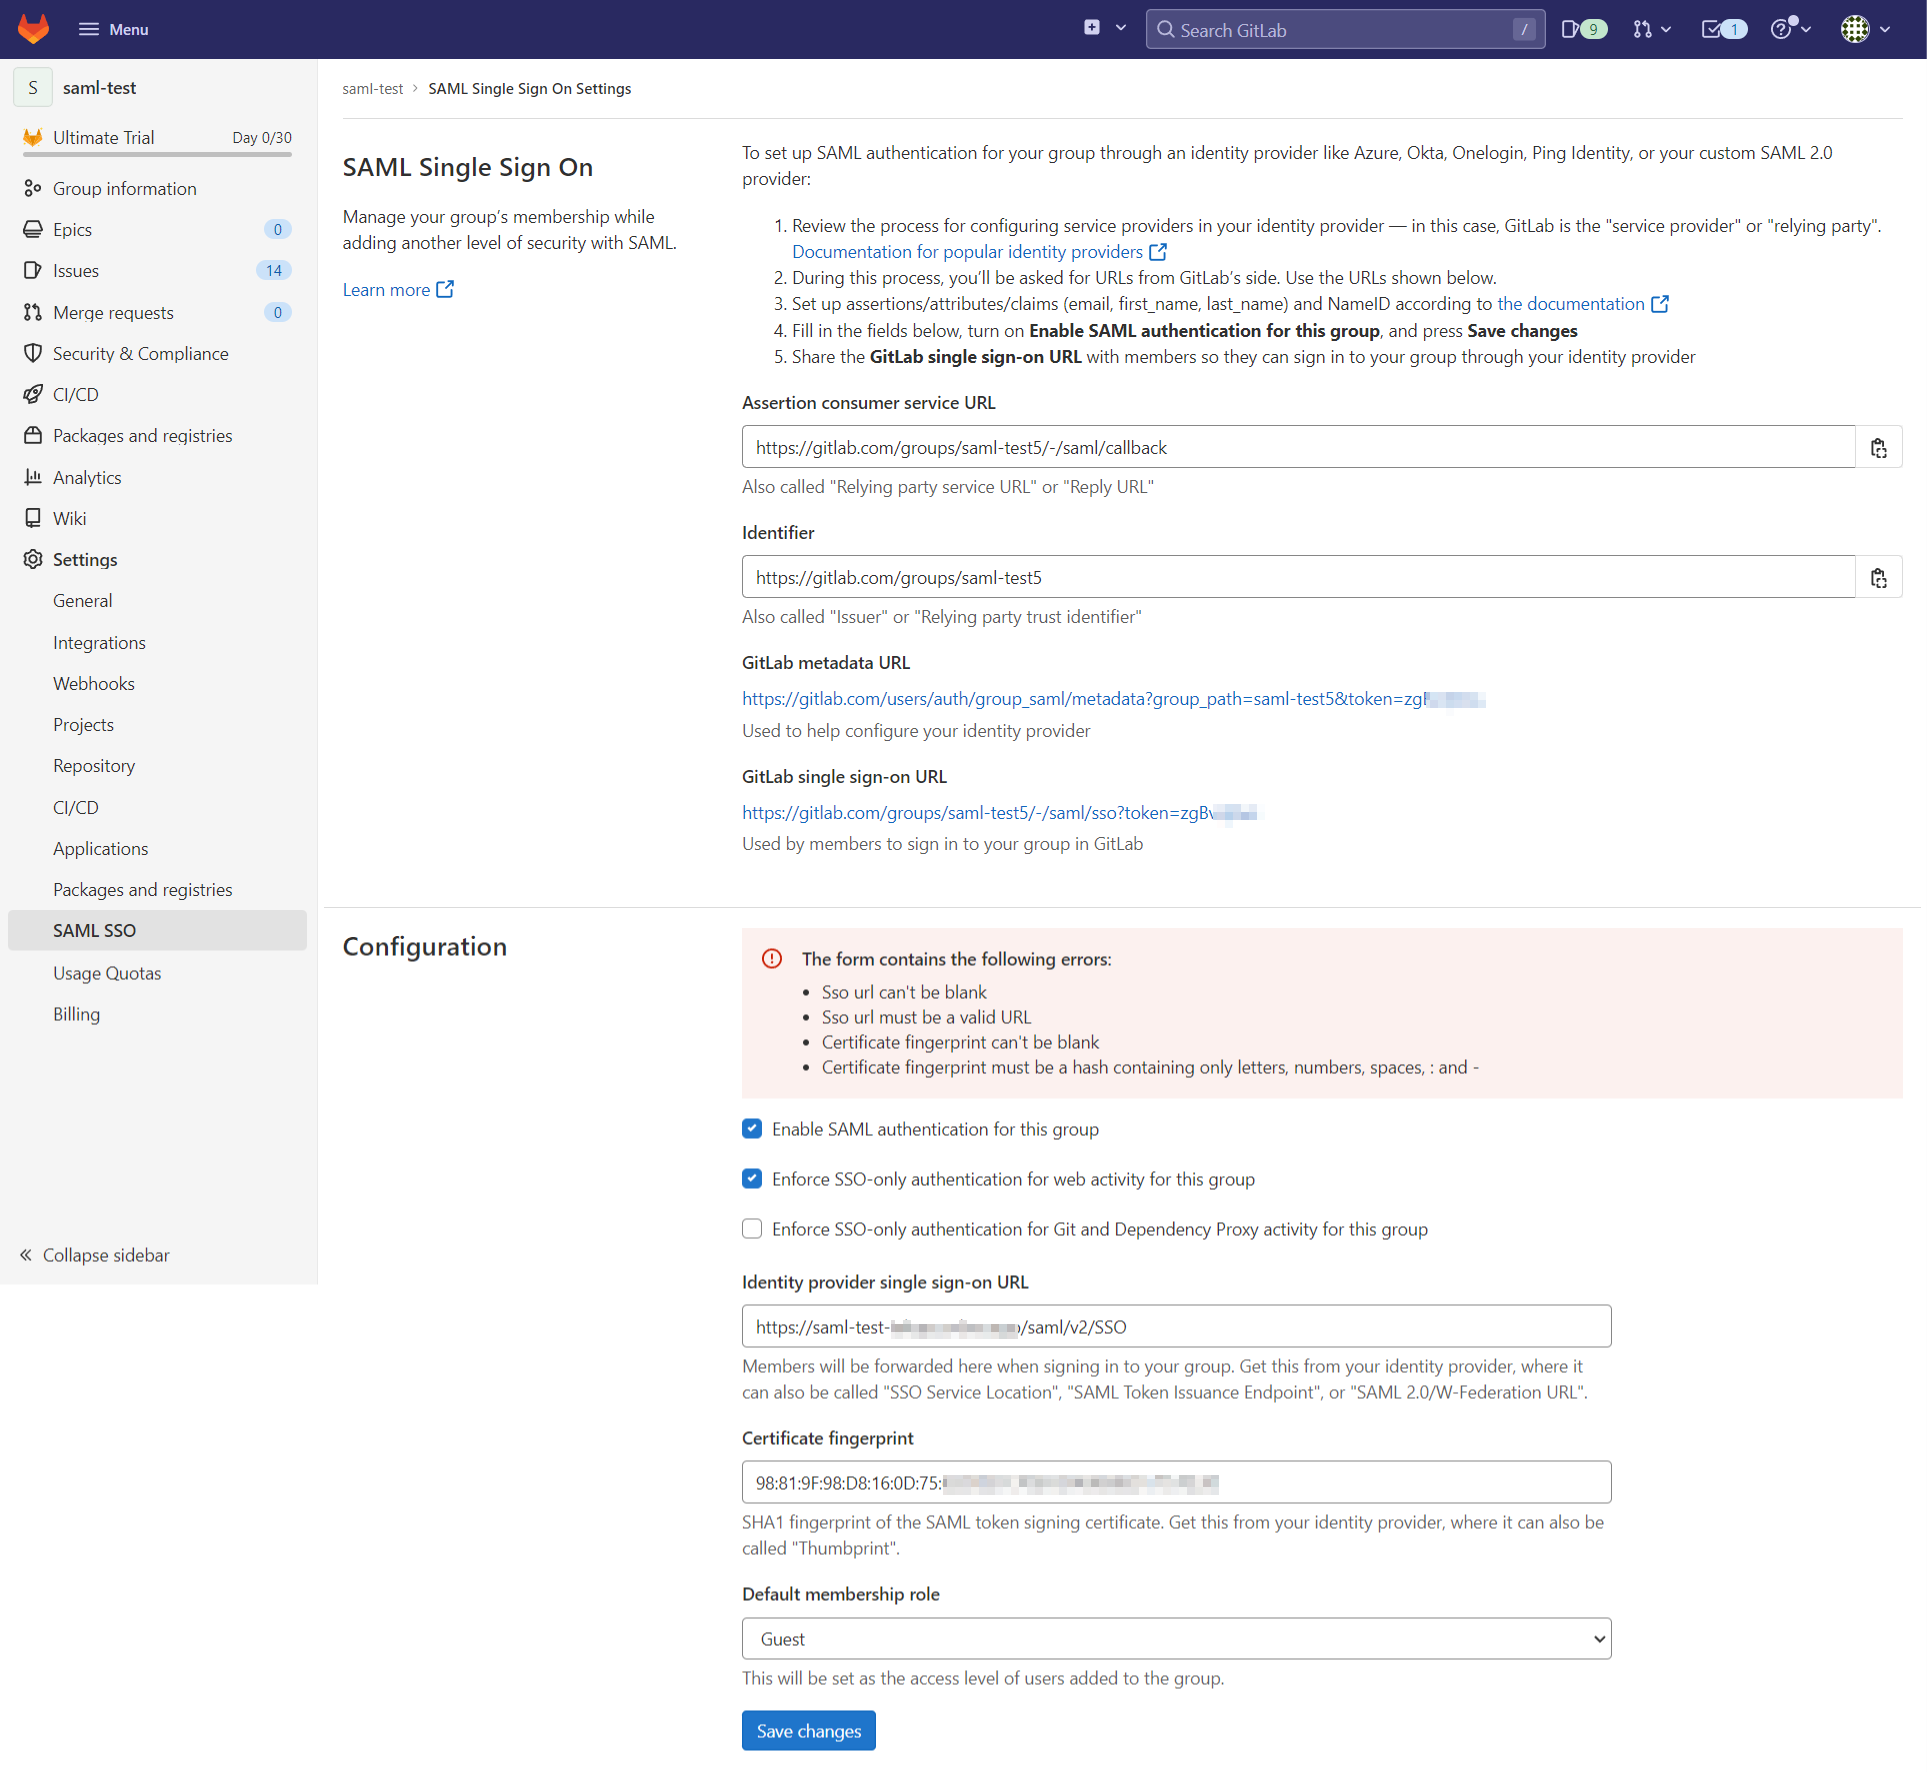Copy the Identifier URL to clipboard
1927x1772 pixels.
click(1878, 577)
